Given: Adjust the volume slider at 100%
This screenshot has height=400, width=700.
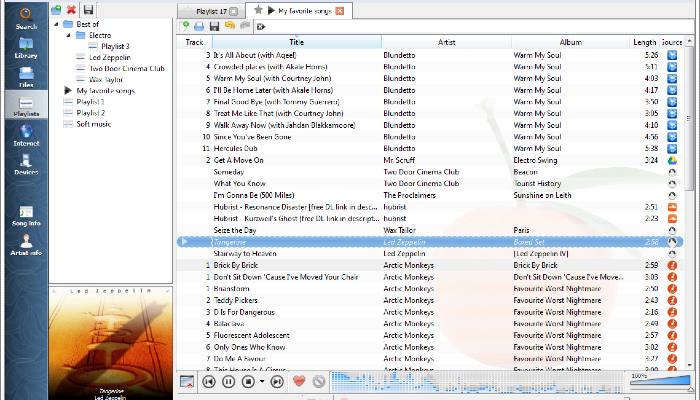Looking at the screenshot, I should (660, 380).
